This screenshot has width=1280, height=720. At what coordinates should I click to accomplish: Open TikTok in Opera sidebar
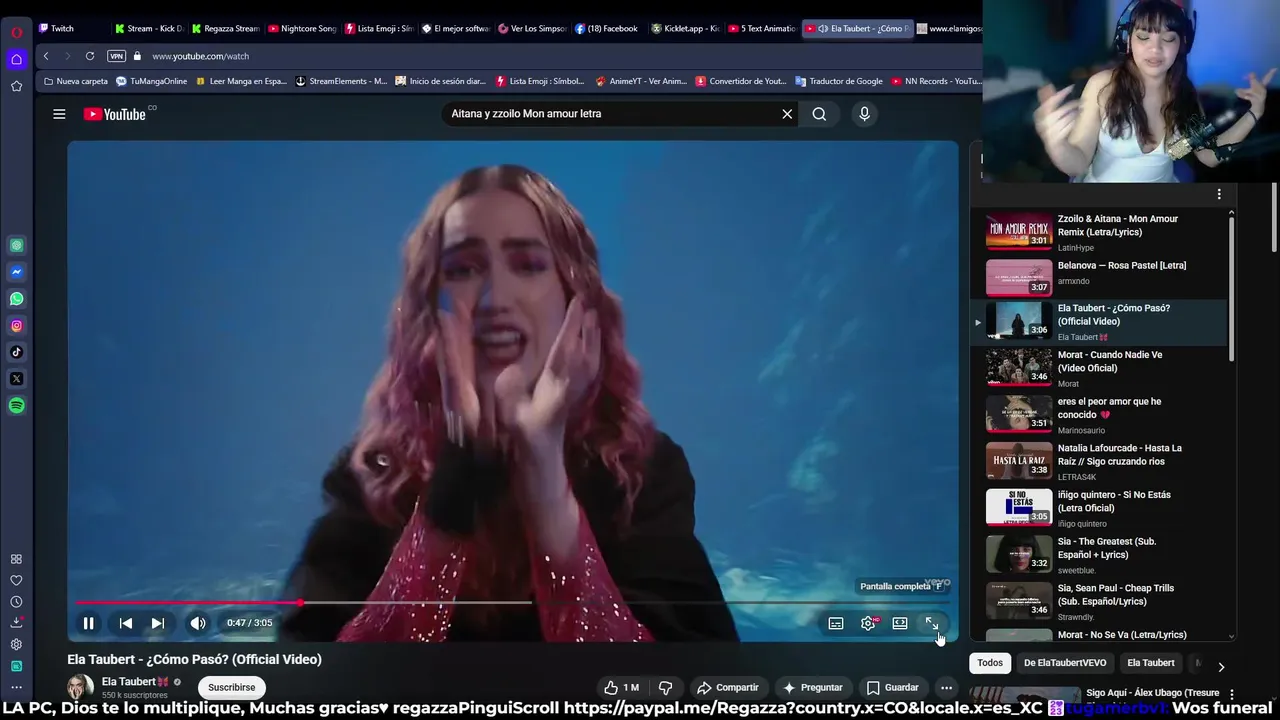click(16, 352)
